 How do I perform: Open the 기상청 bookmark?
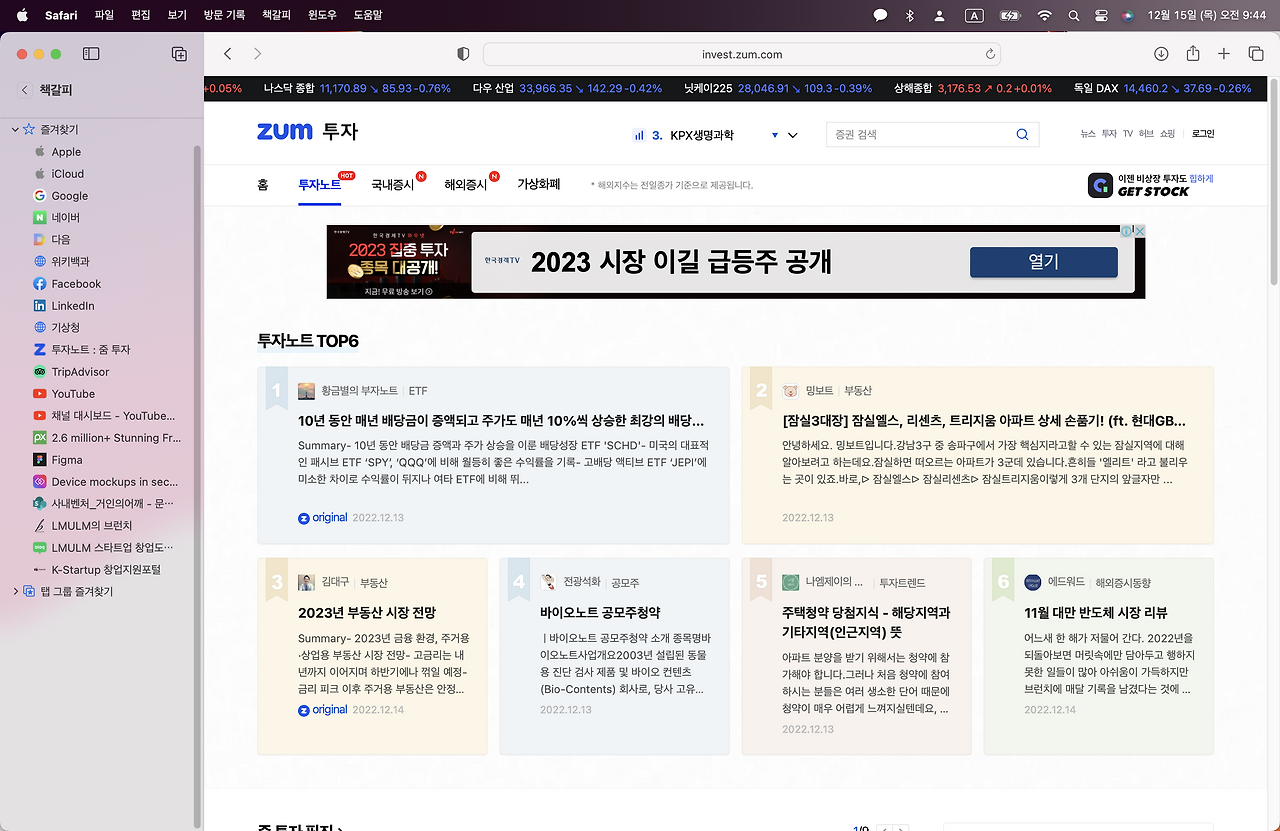point(65,328)
